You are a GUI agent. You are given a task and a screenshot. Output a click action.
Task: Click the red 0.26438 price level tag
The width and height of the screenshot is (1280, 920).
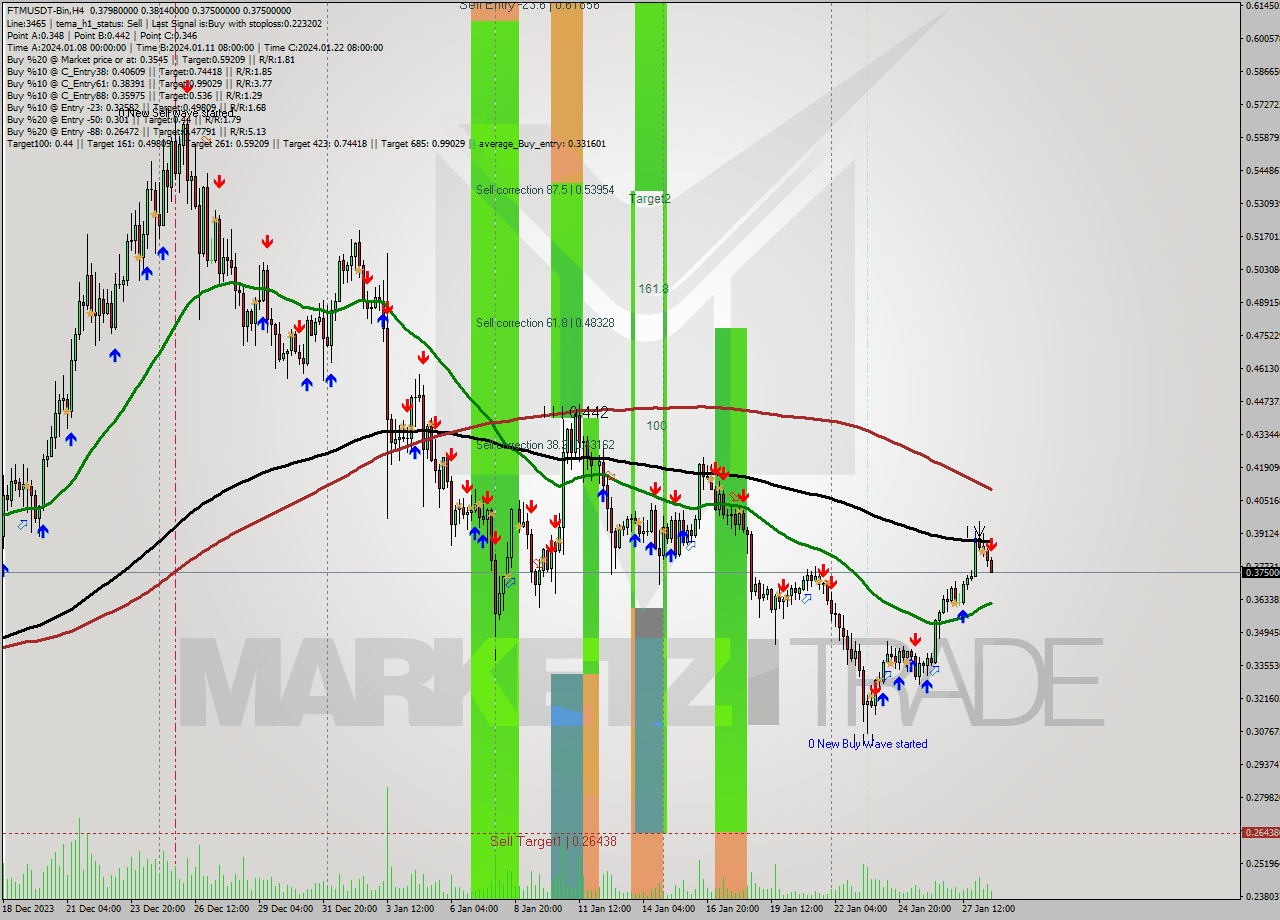[1260, 832]
